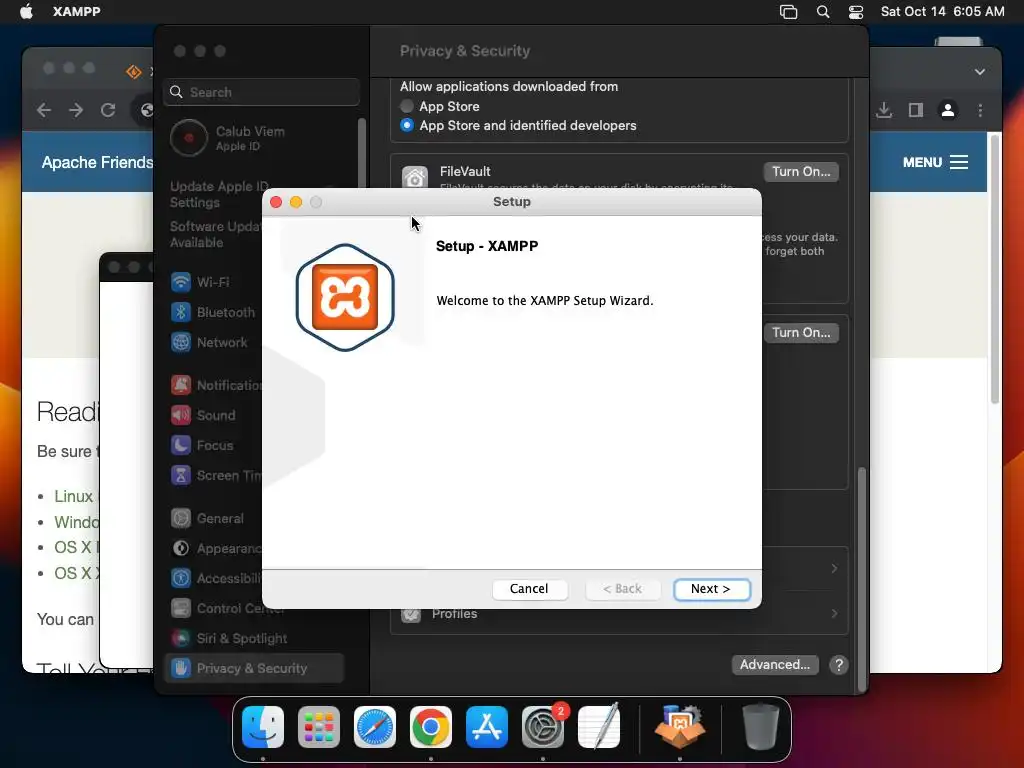Select App Store radio option

click(x=407, y=106)
